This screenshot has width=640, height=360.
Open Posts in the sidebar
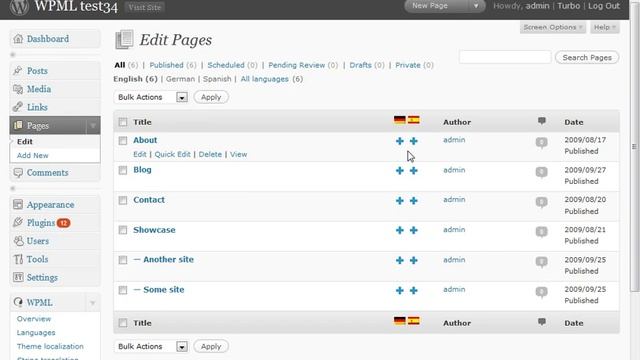point(37,71)
